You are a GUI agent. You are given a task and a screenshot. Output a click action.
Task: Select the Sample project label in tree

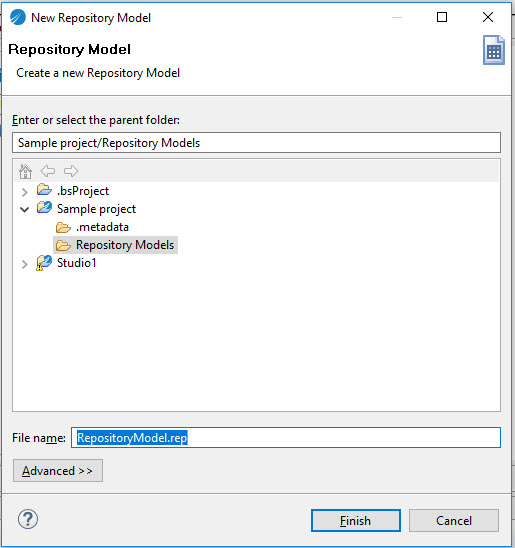pos(96,209)
